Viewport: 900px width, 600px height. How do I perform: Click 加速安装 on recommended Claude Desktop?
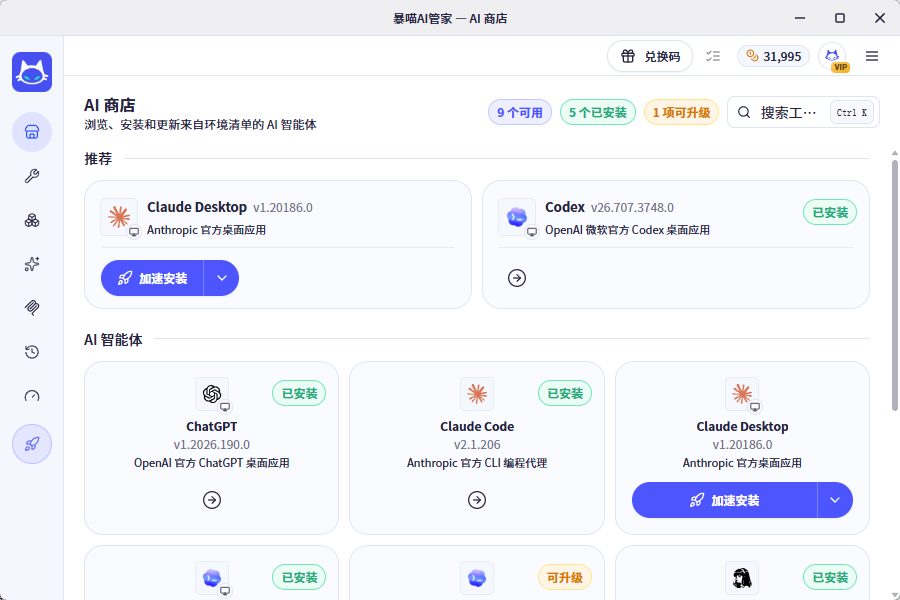[x=152, y=278]
